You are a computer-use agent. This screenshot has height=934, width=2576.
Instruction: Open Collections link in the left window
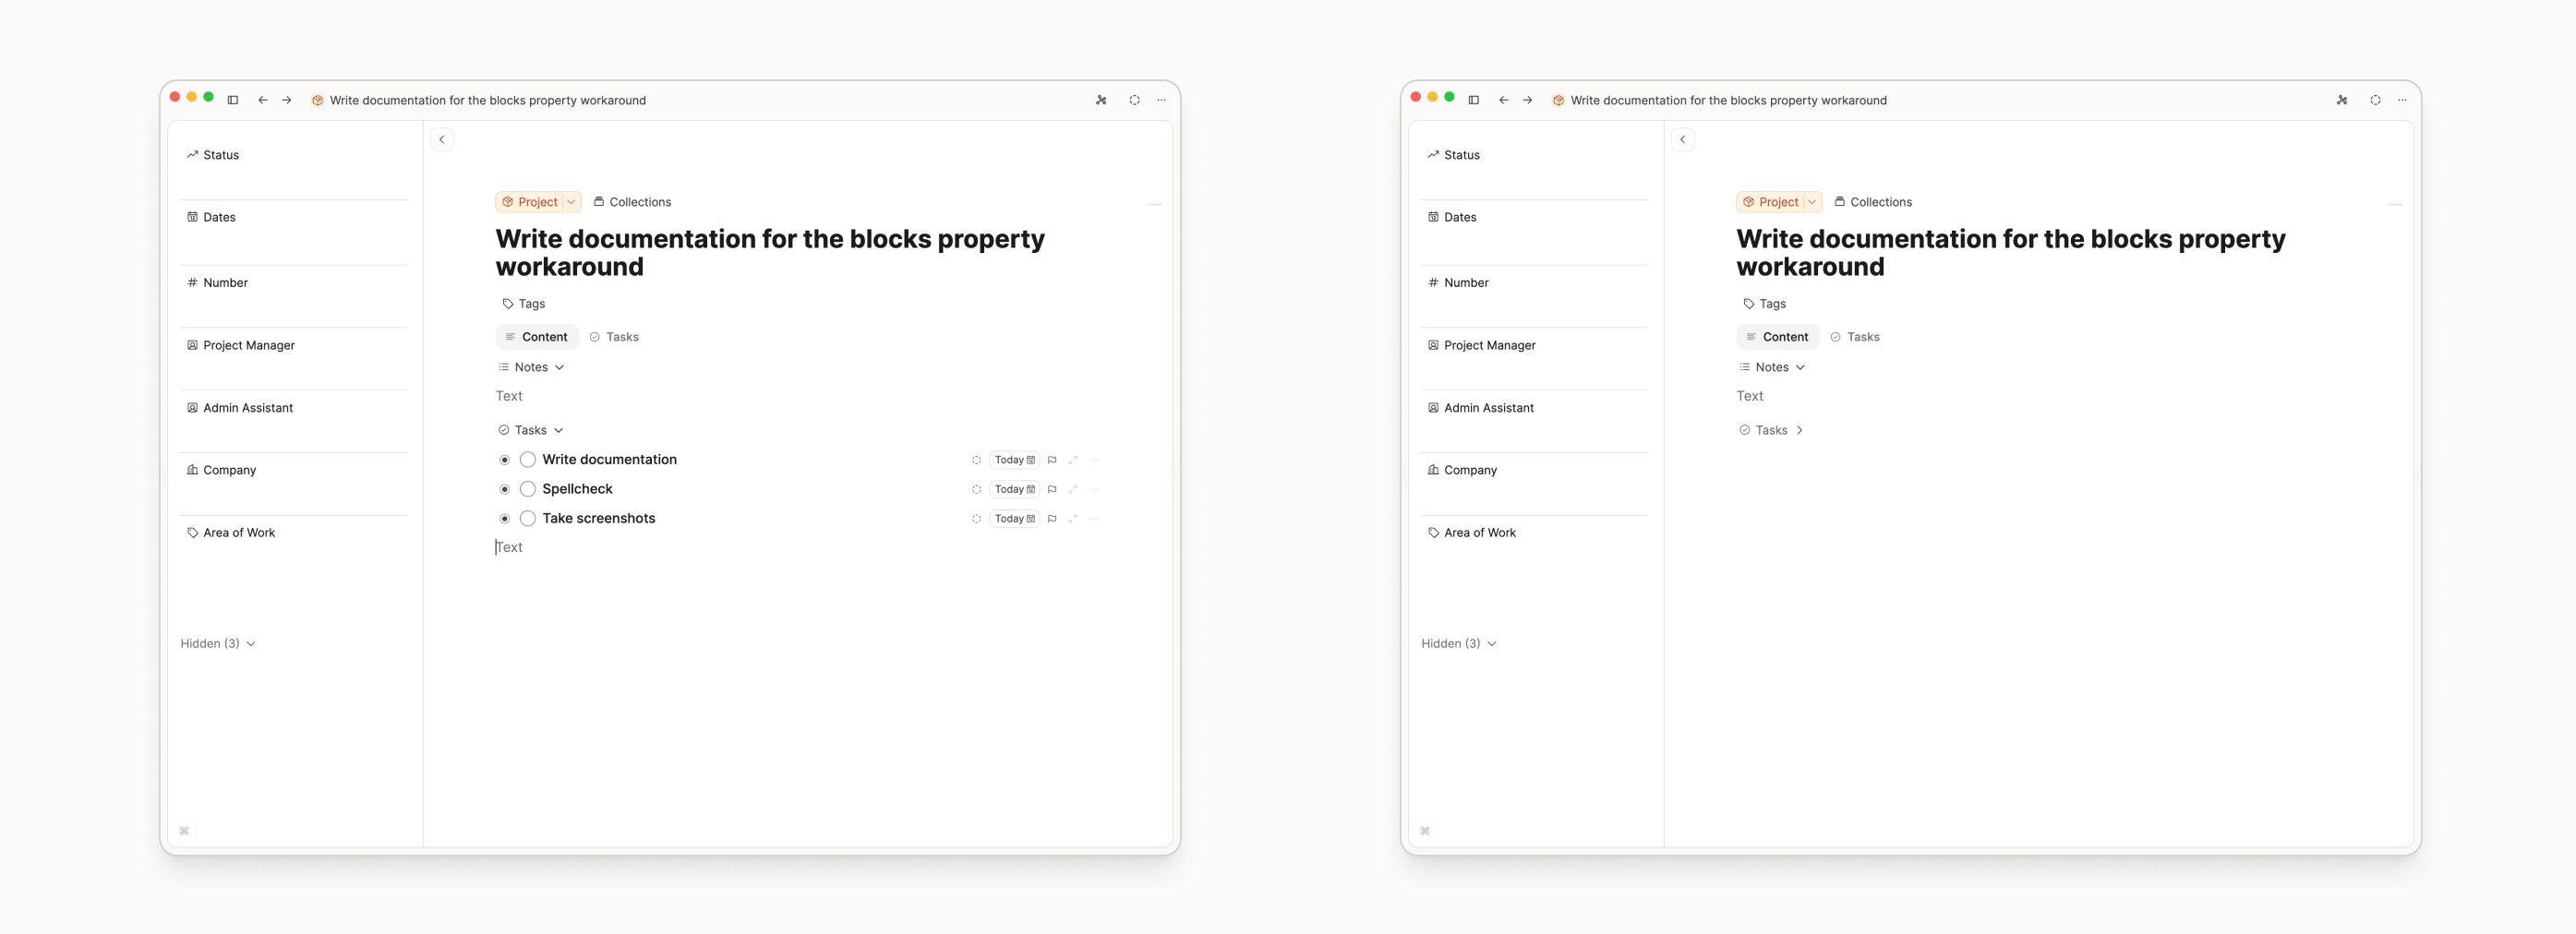coord(632,202)
